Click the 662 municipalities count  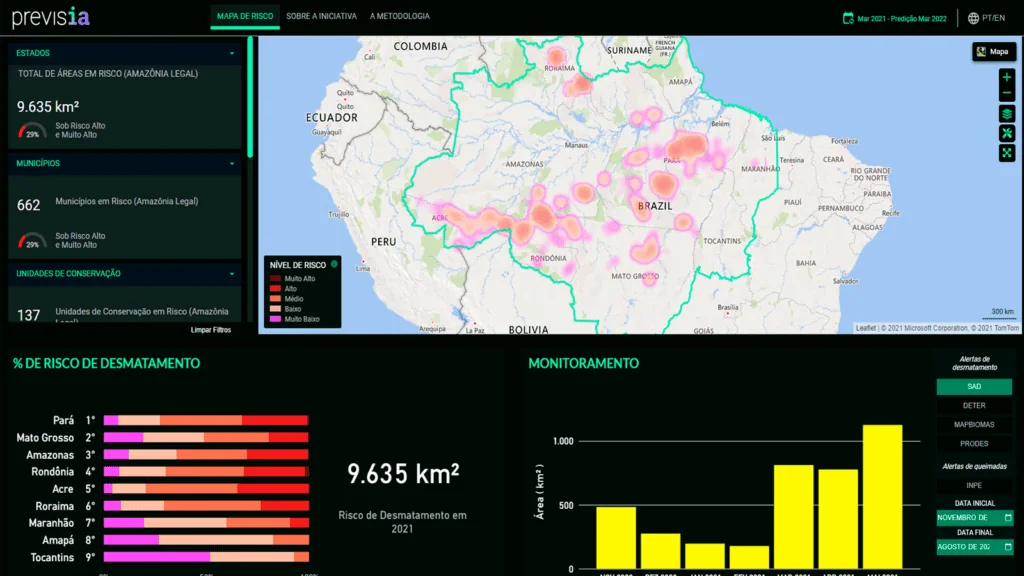click(29, 205)
